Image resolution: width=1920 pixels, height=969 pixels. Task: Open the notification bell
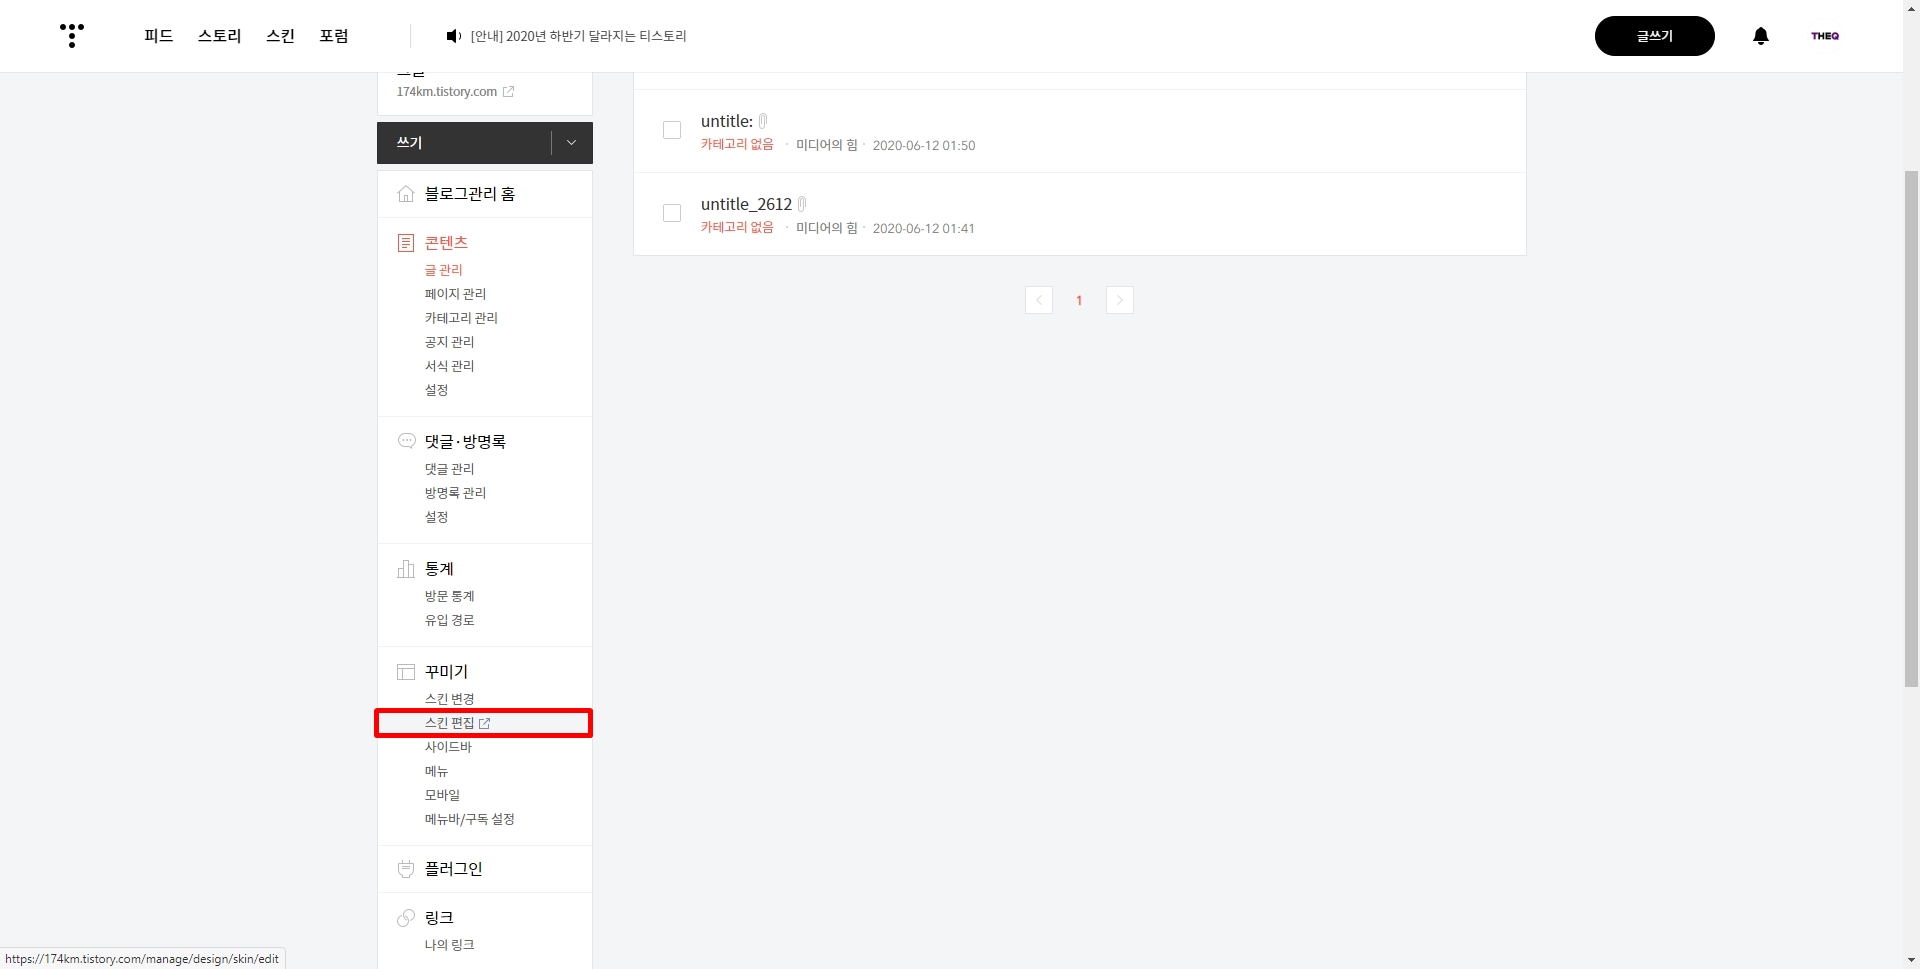(1761, 36)
